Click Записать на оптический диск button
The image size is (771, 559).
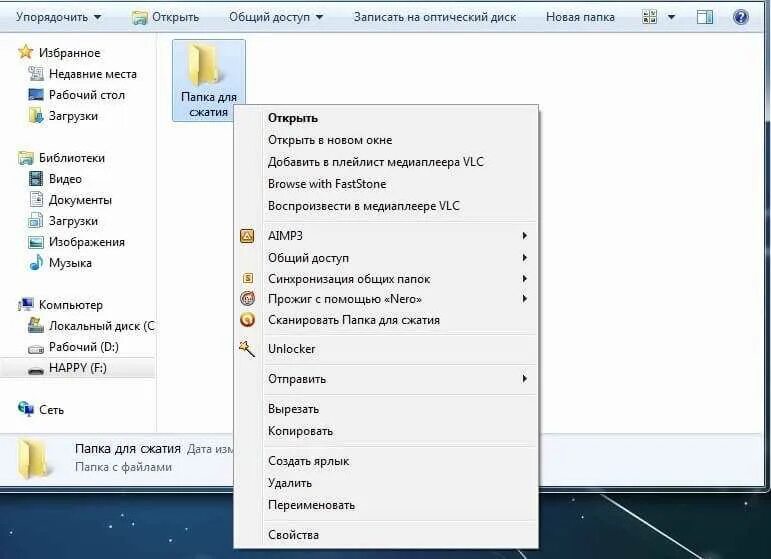pos(435,17)
